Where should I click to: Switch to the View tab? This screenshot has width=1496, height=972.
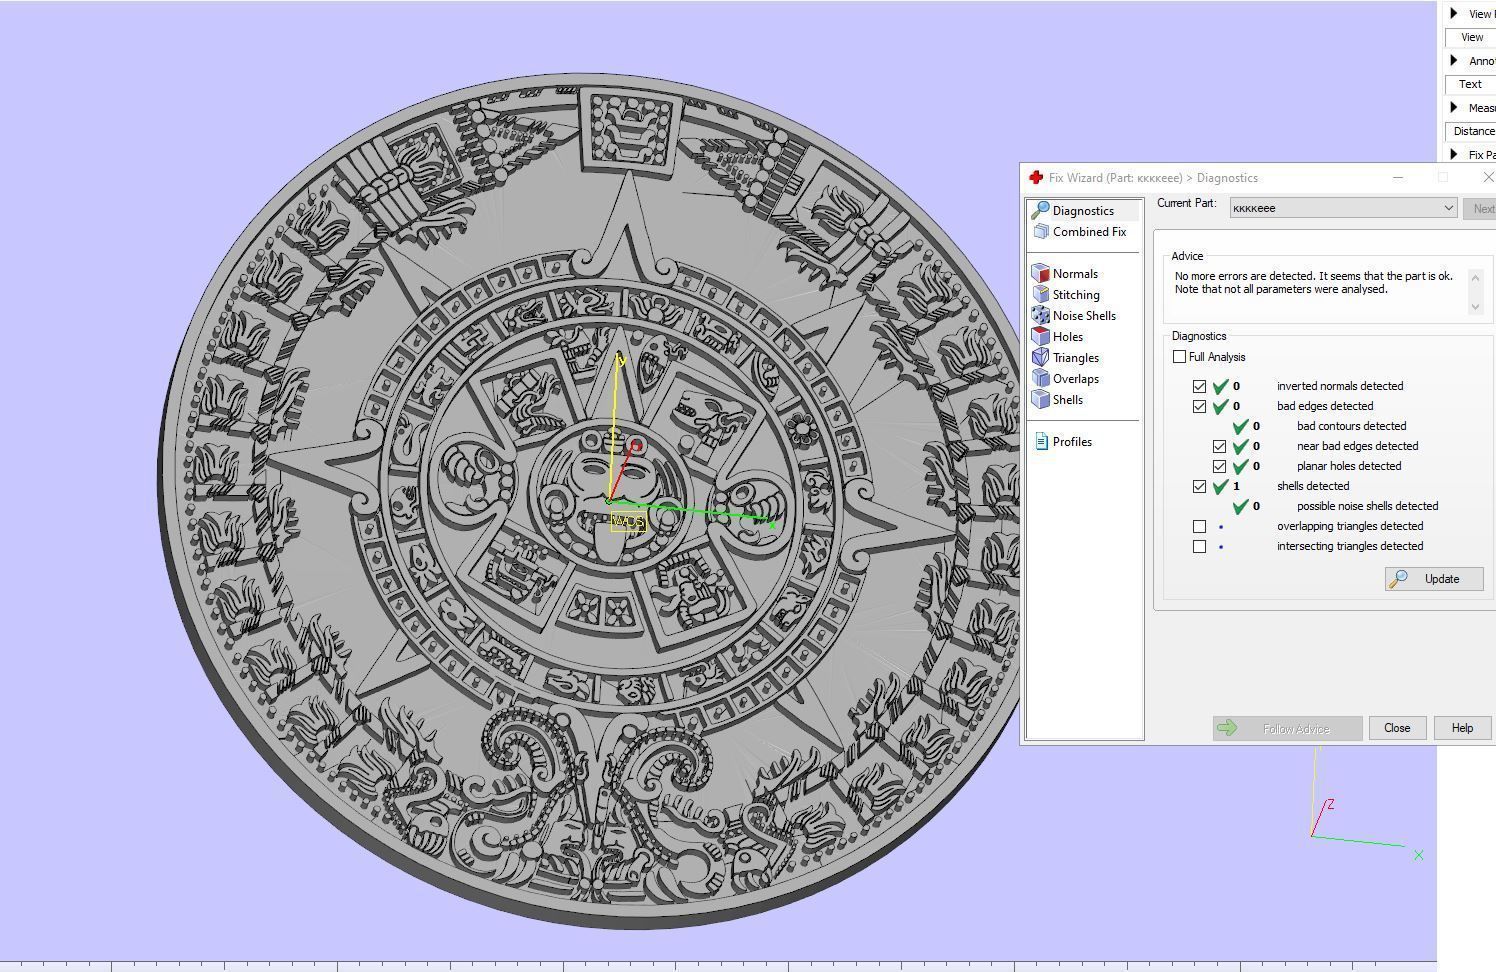(x=1471, y=37)
